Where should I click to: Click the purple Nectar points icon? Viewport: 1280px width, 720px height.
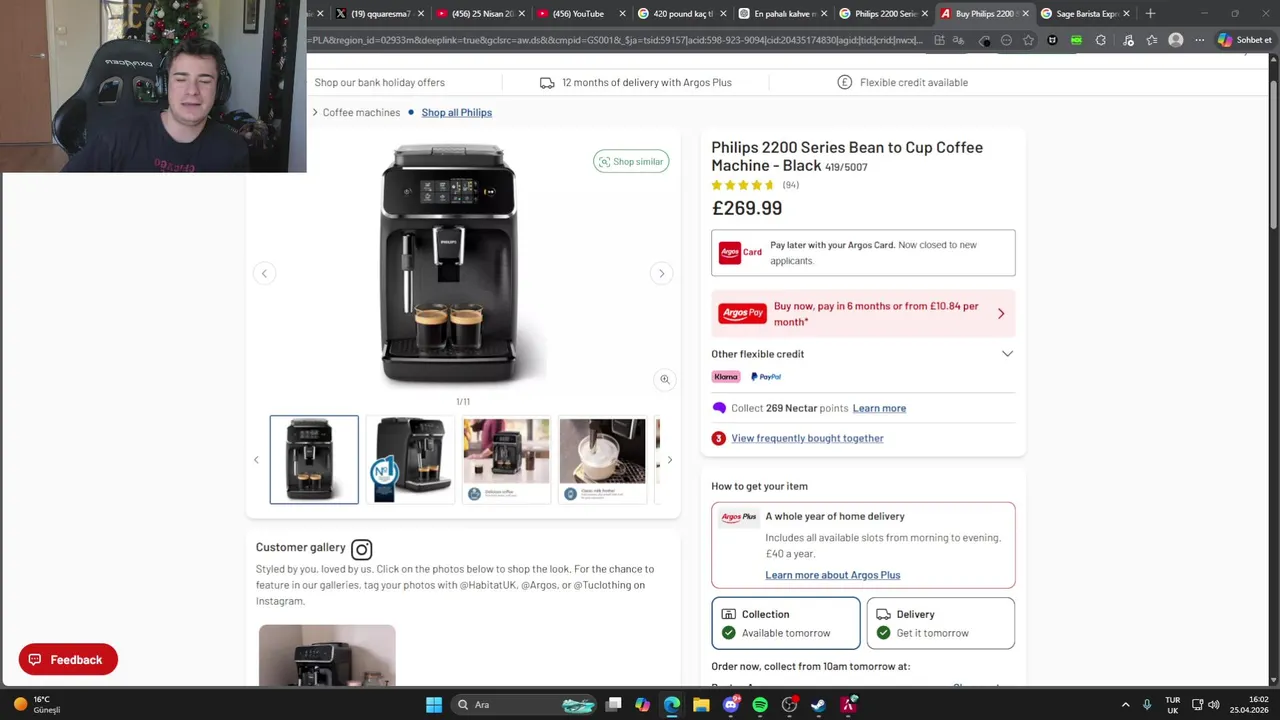tap(719, 408)
